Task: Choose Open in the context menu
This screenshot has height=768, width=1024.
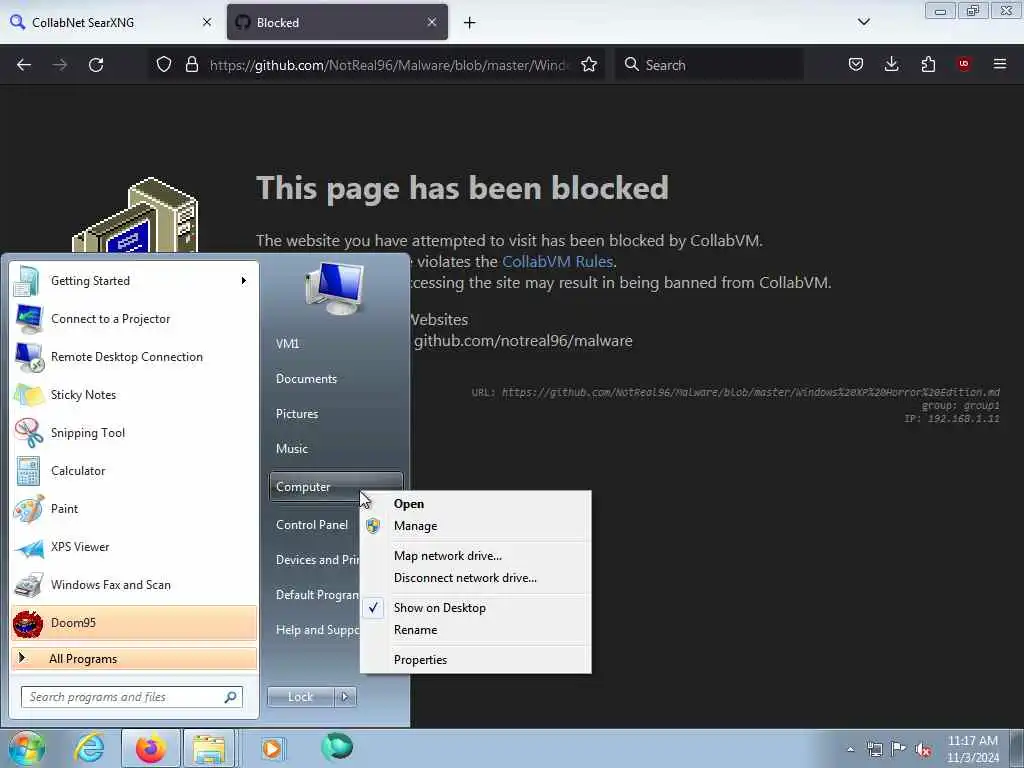Action: click(x=475, y=504)
